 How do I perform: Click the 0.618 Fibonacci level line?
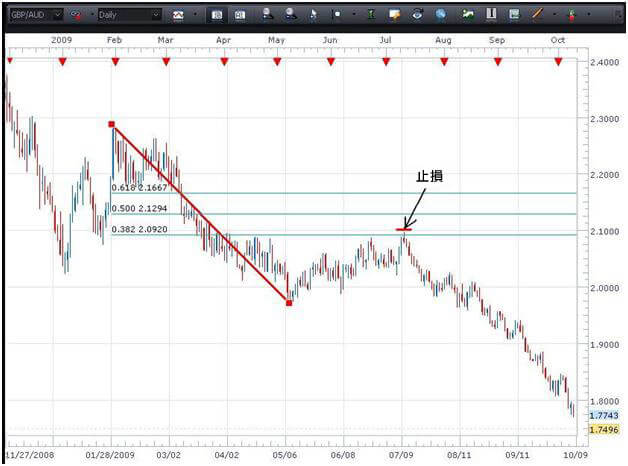click(400, 193)
